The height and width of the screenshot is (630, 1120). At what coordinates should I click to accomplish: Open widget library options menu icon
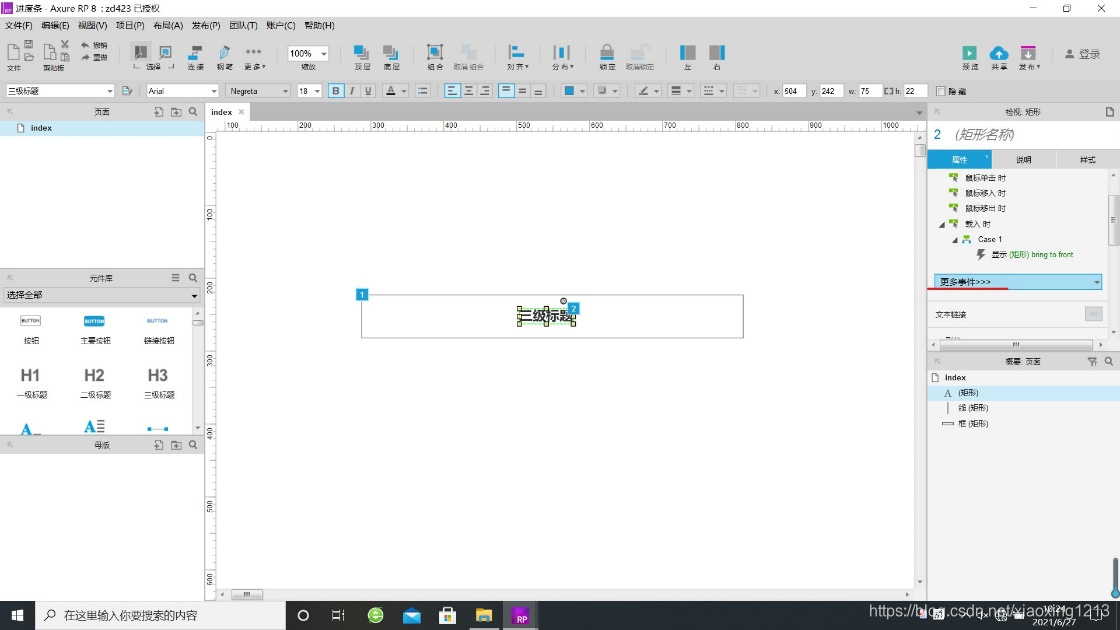[x=175, y=278]
